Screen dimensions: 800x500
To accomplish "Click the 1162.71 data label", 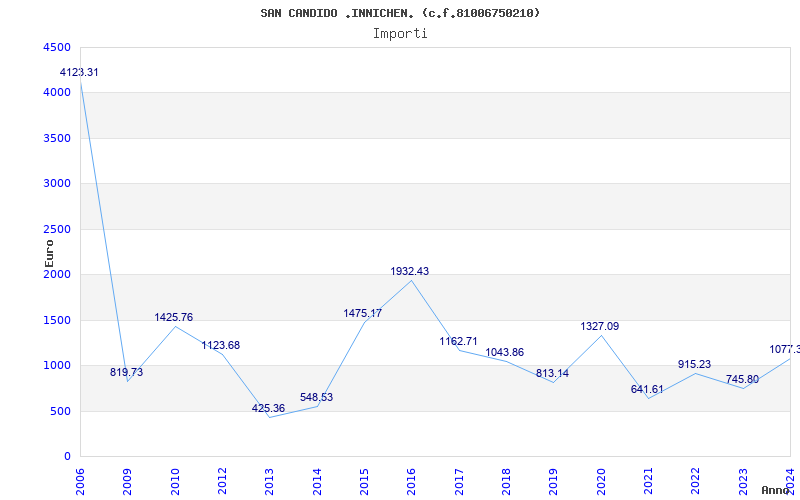I will coord(459,341).
